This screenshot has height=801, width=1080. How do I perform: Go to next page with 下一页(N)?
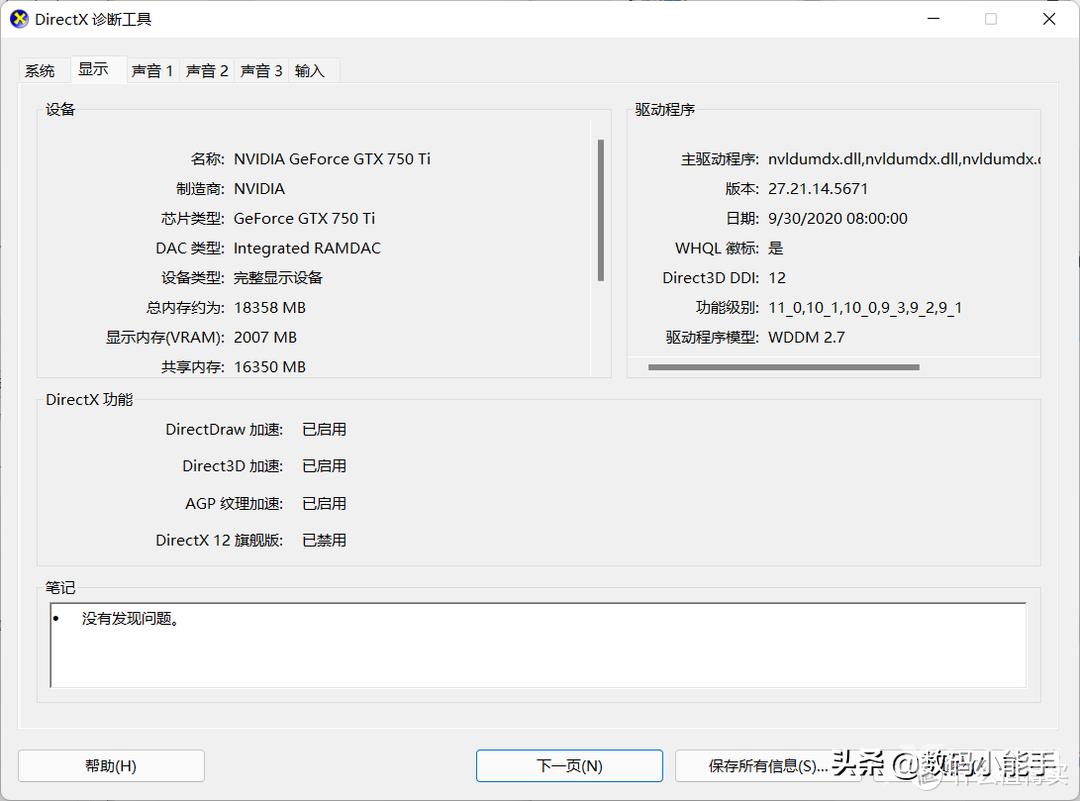(570, 766)
